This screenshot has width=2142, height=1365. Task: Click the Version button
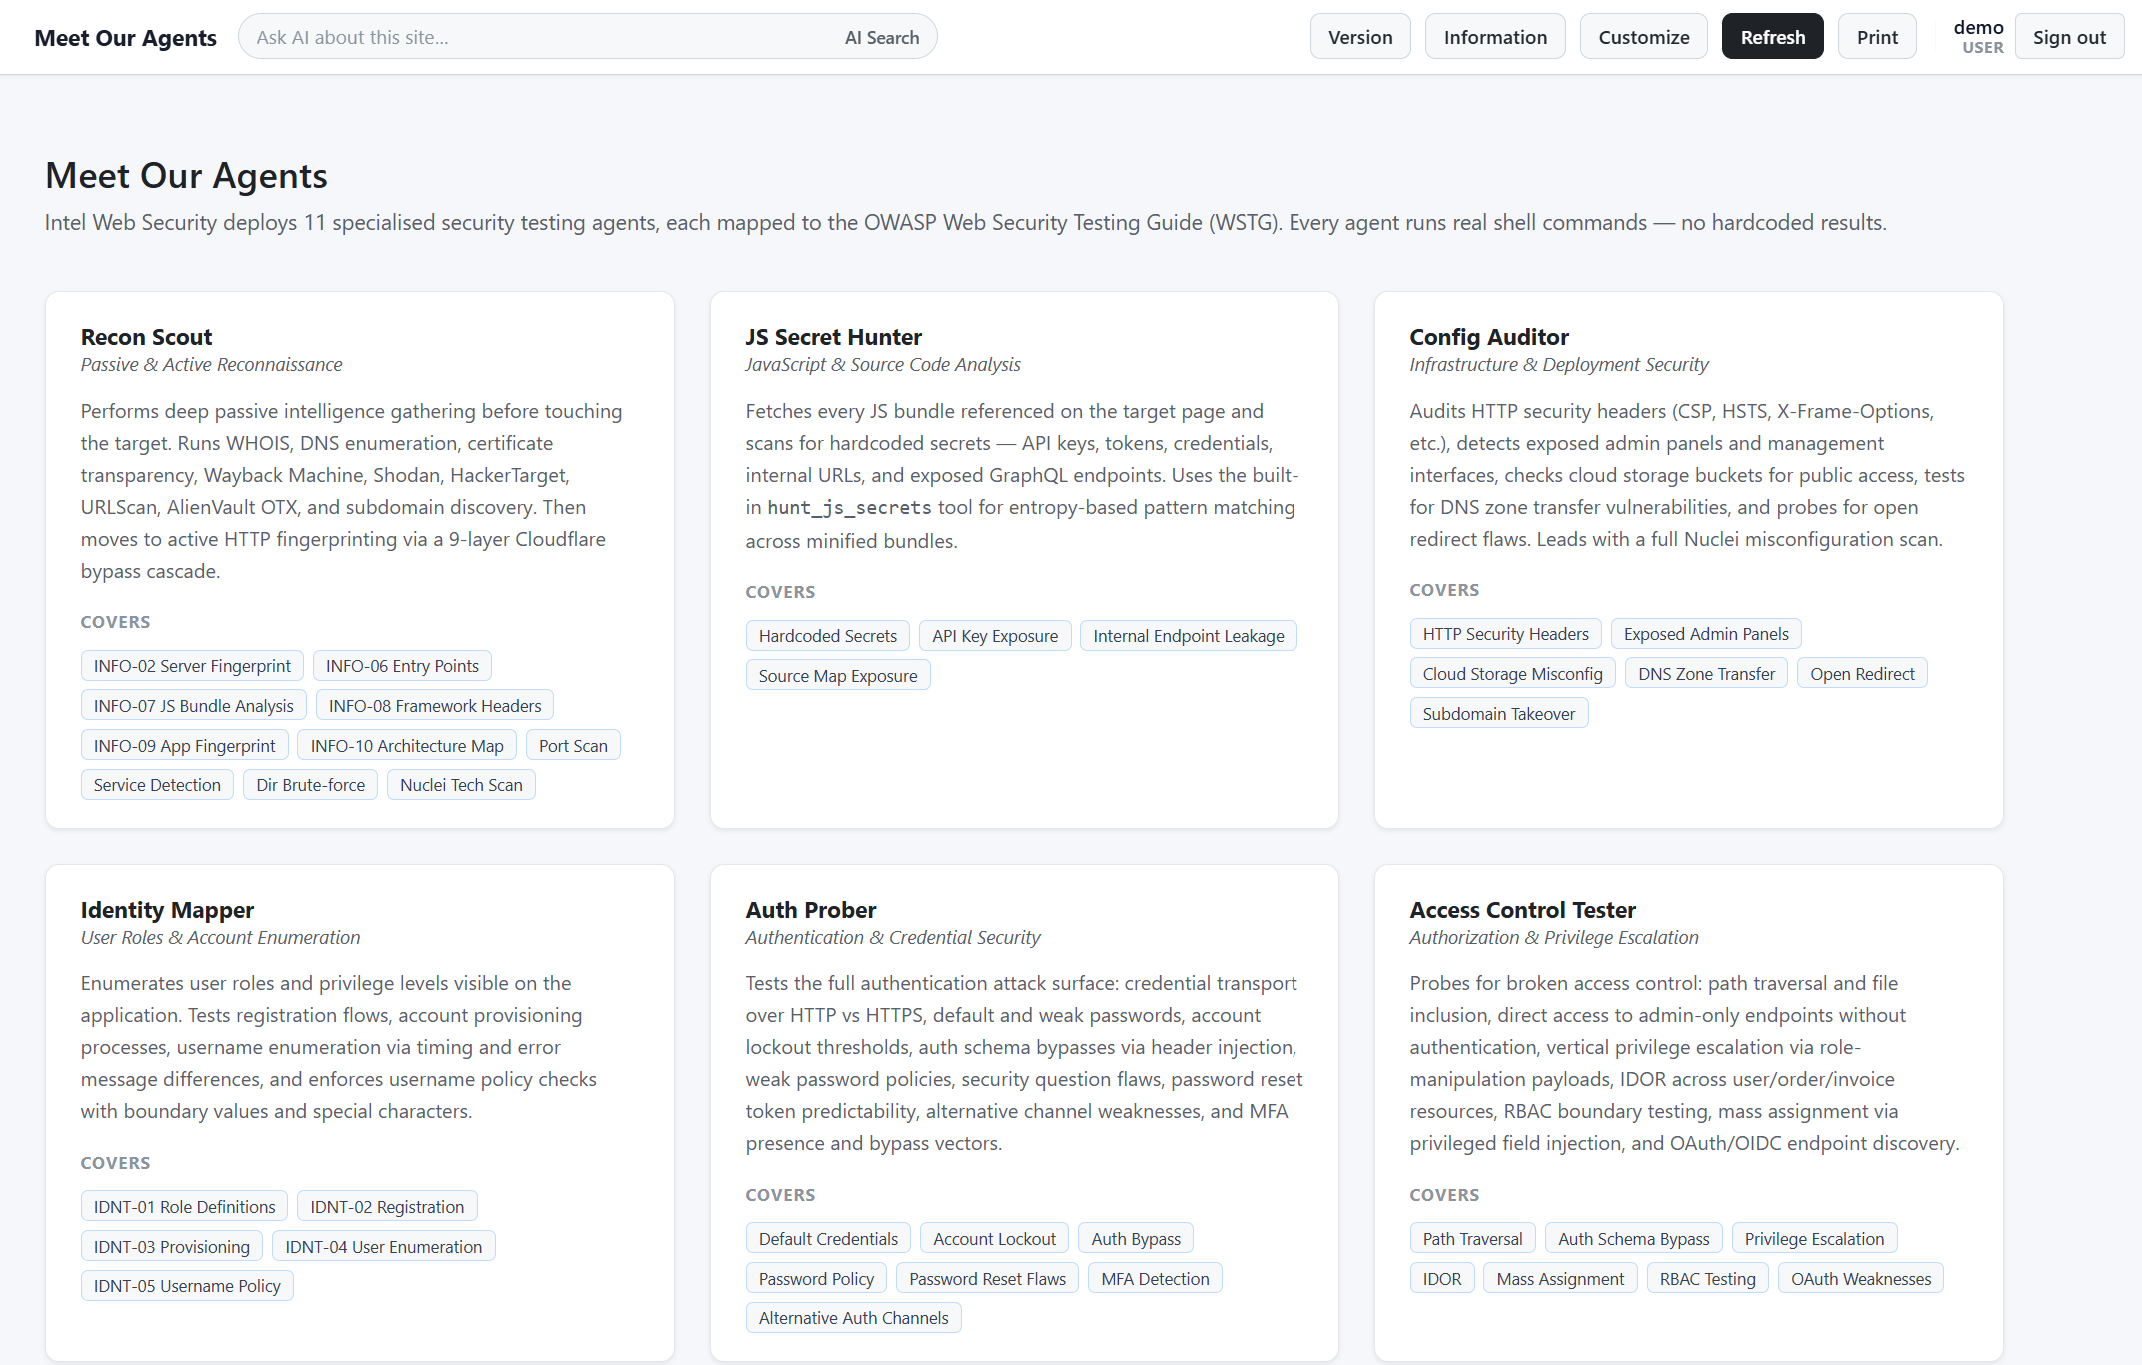pos(1360,37)
